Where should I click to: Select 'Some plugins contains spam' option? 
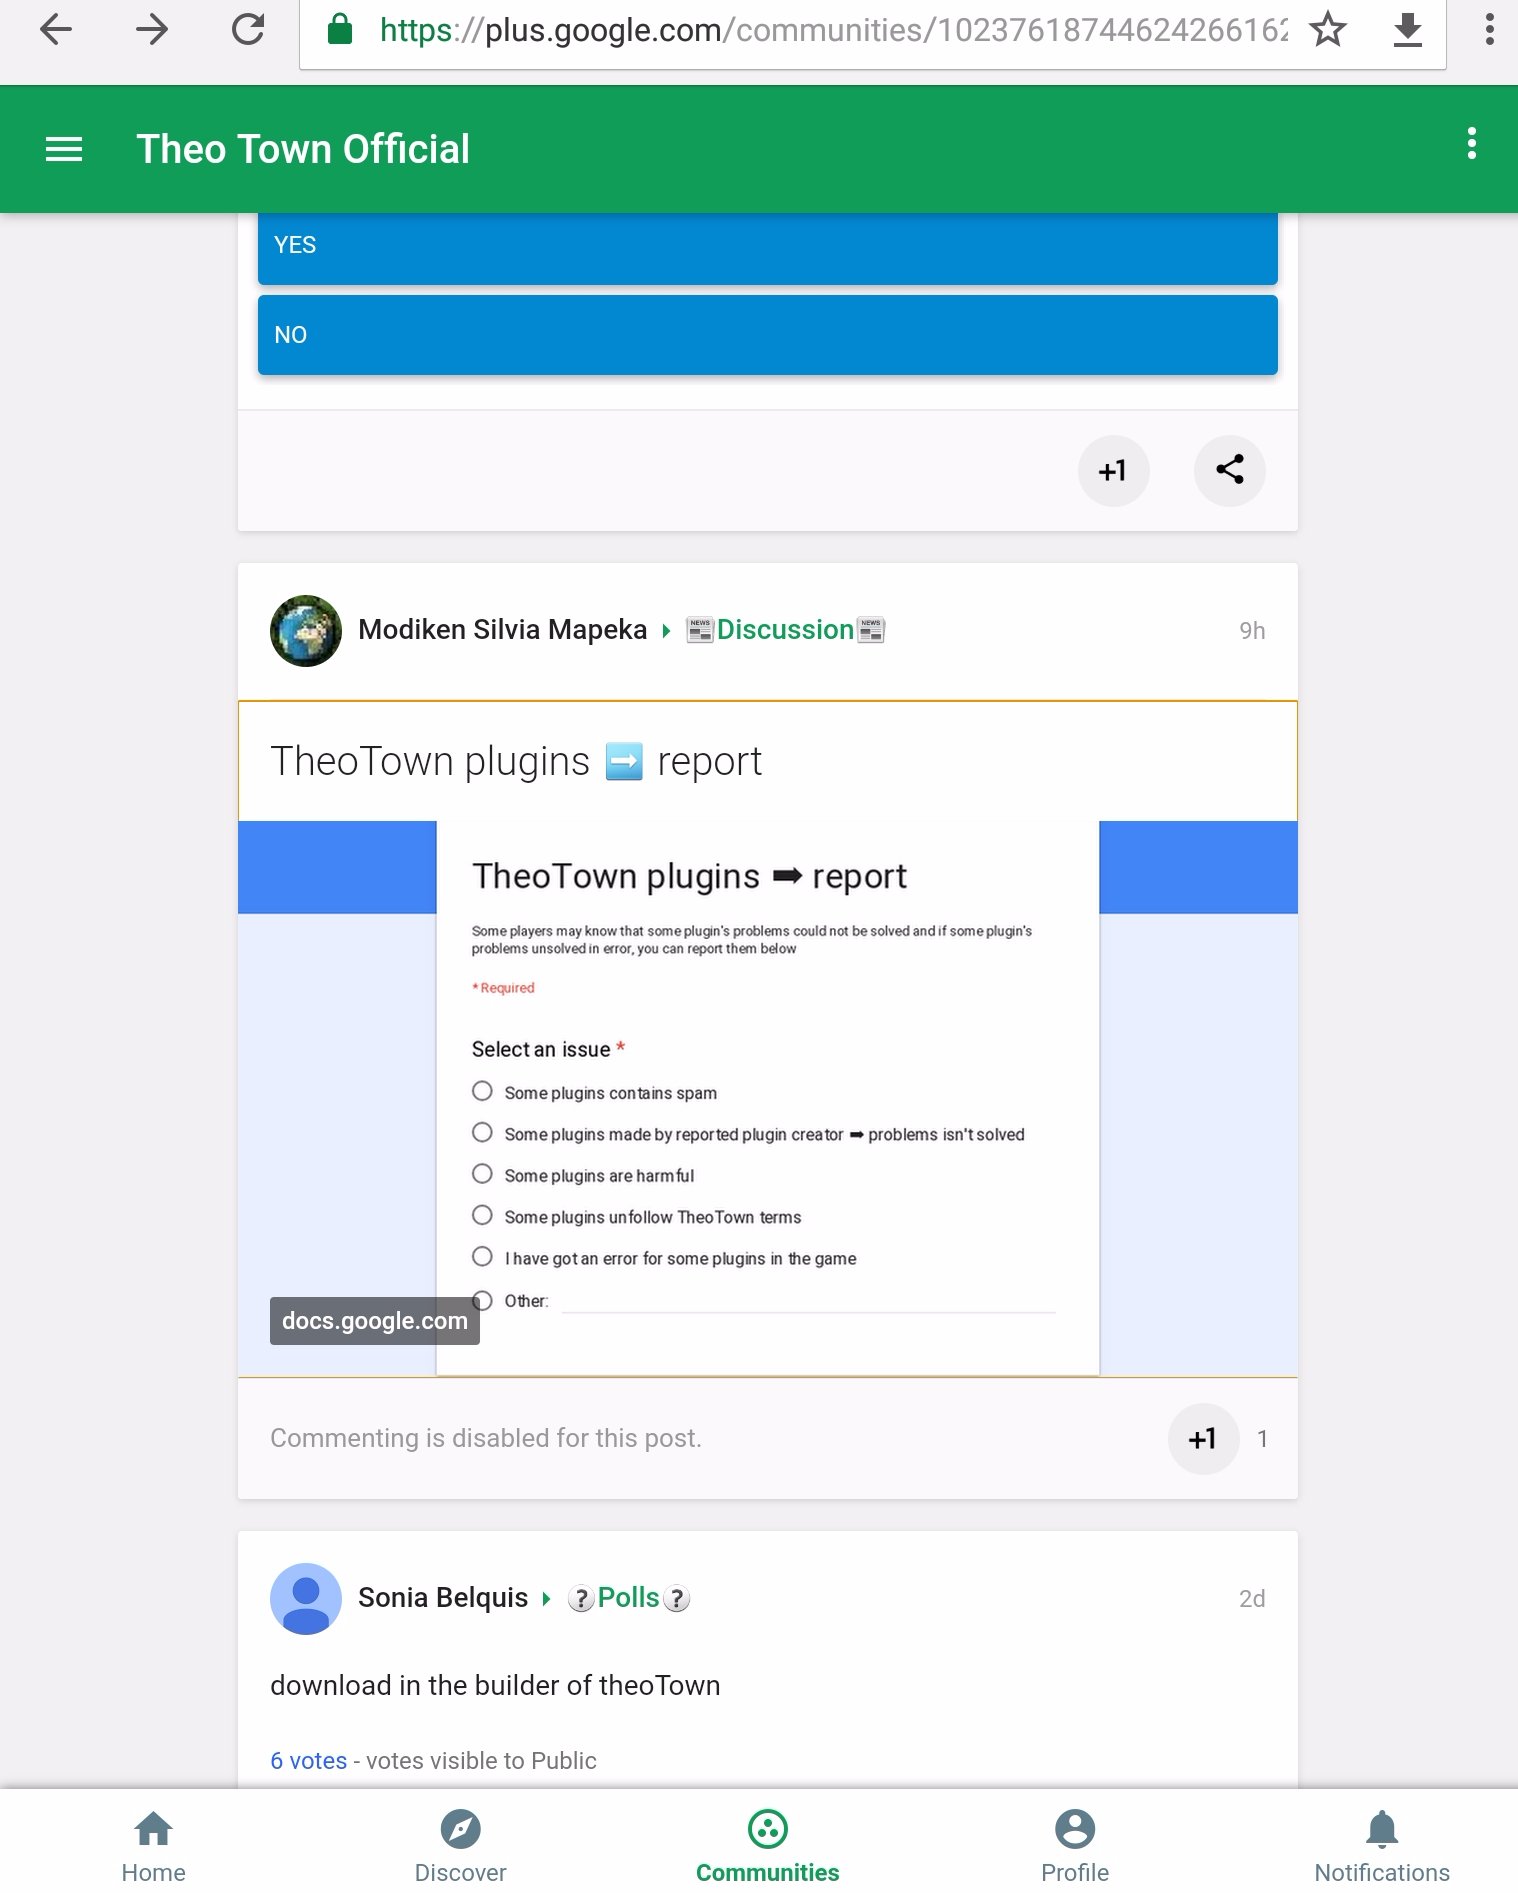(482, 1091)
